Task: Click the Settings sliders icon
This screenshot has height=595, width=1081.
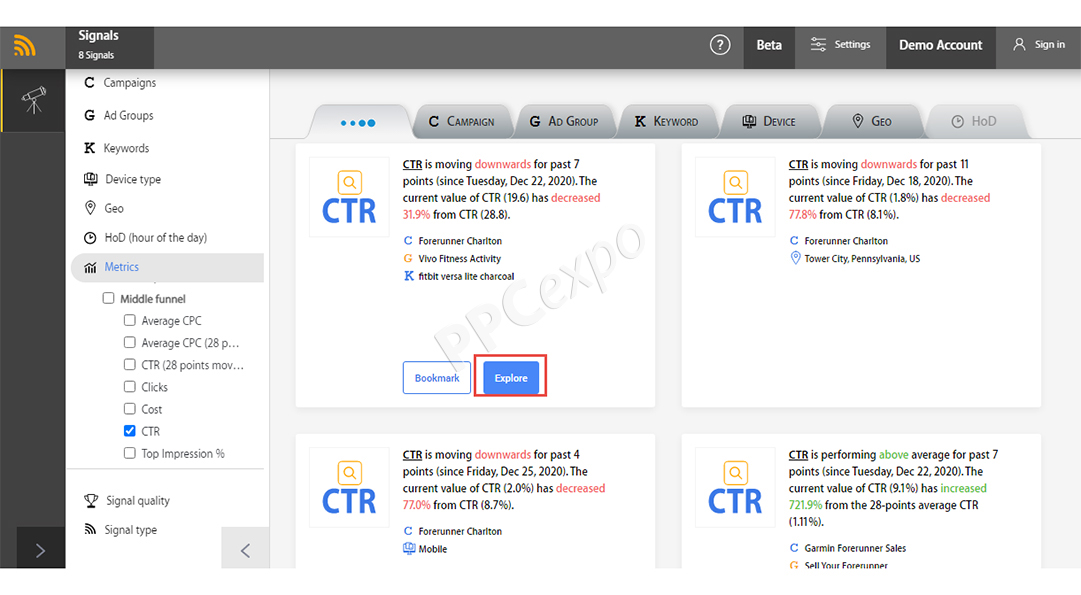Action: 818,44
